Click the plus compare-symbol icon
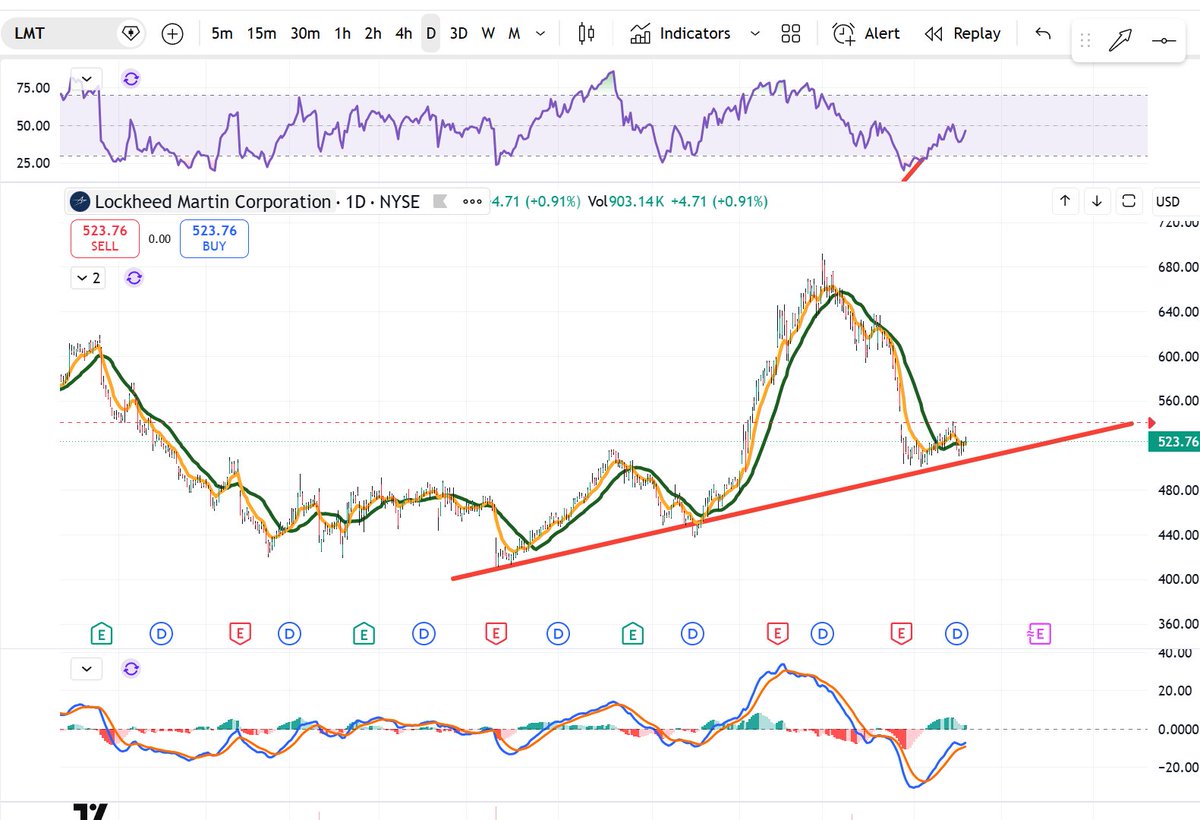This screenshot has width=1200, height=820. coord(172,33)
